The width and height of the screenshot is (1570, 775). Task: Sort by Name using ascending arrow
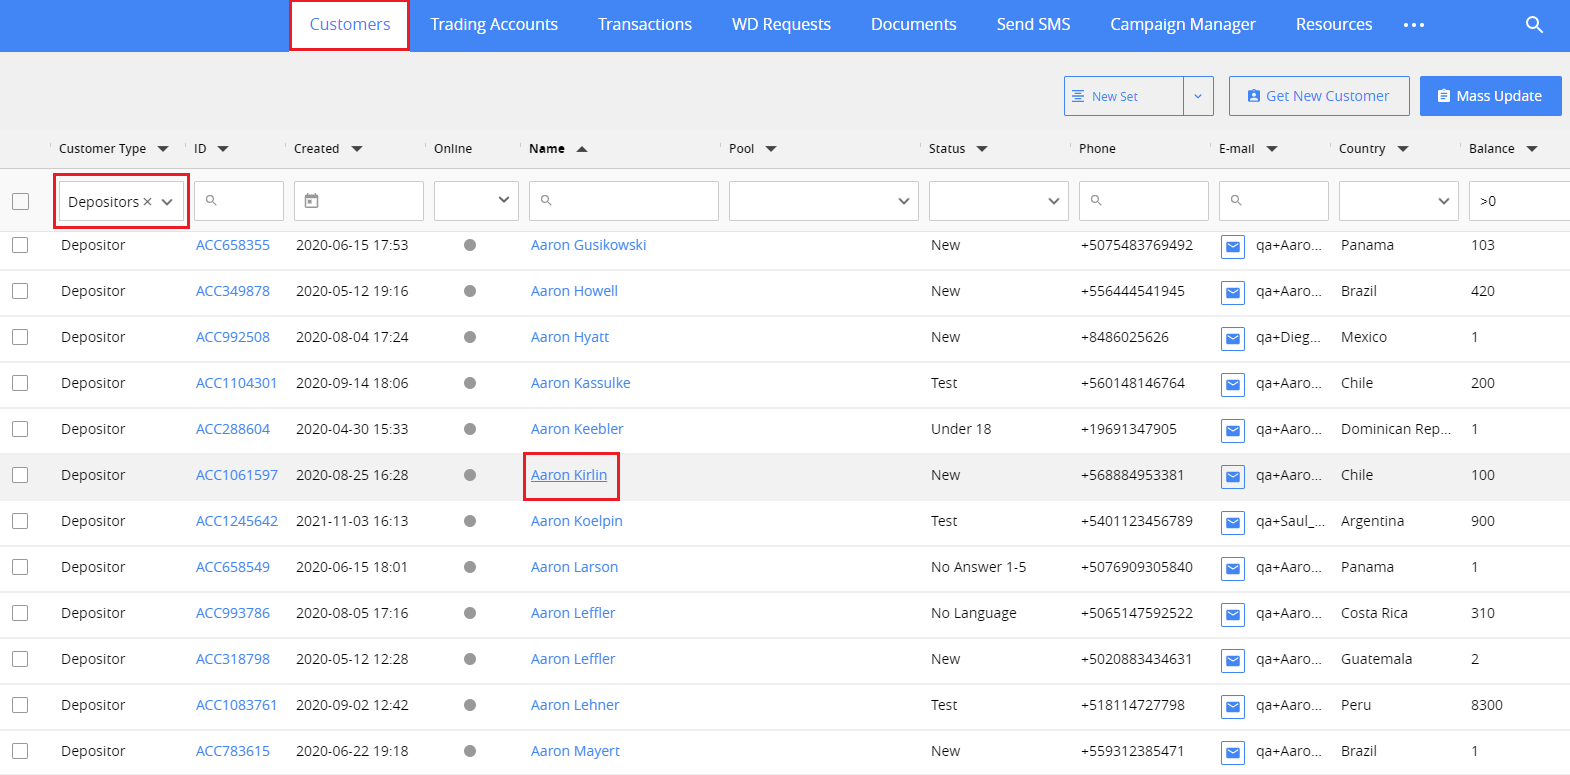582,149
